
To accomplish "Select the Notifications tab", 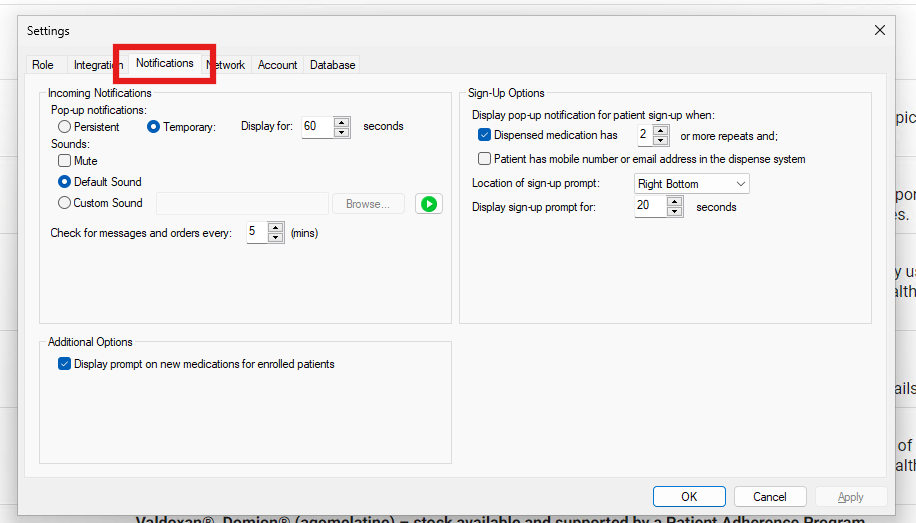I will 165,63.
